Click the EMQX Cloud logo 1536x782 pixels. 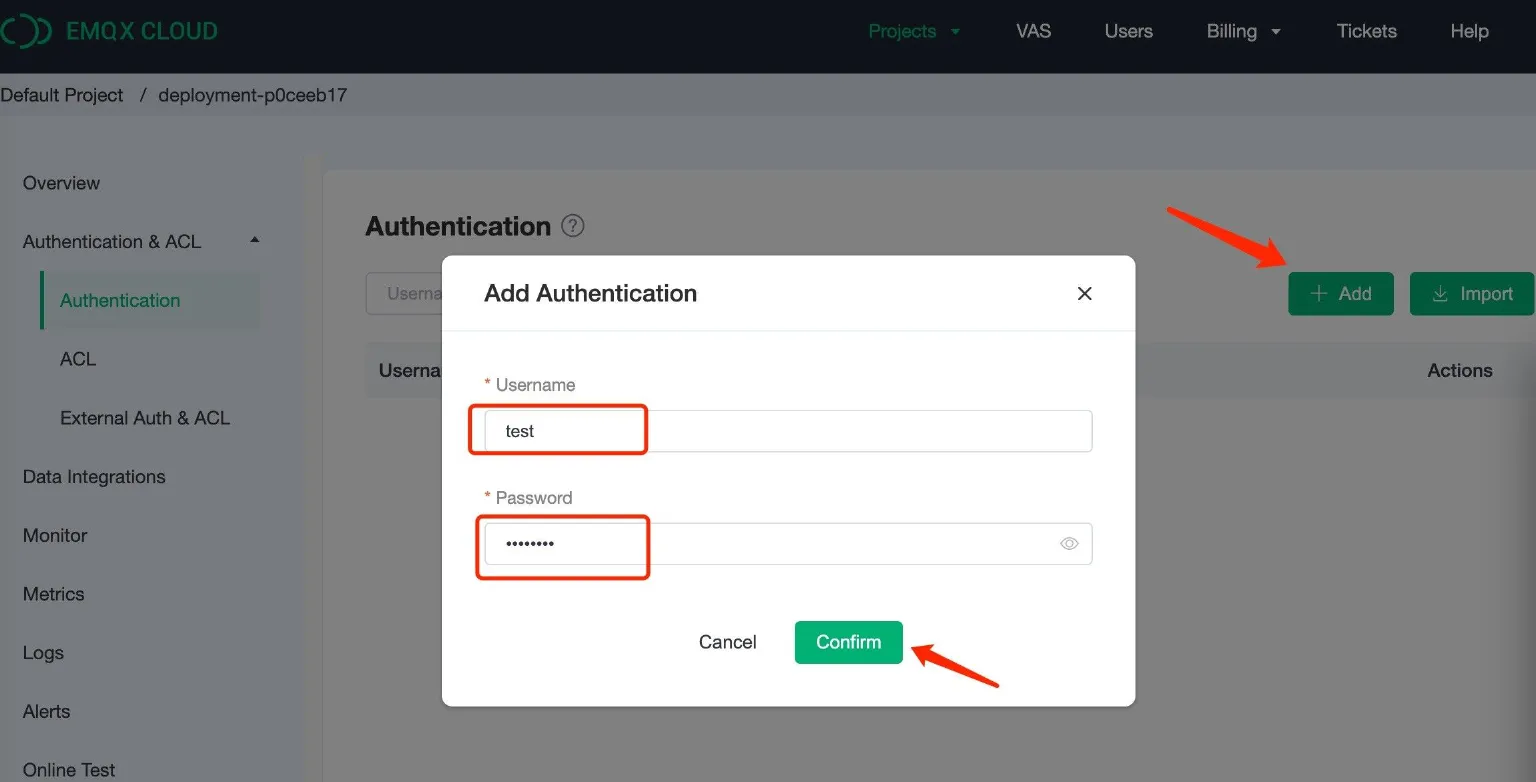110,30
